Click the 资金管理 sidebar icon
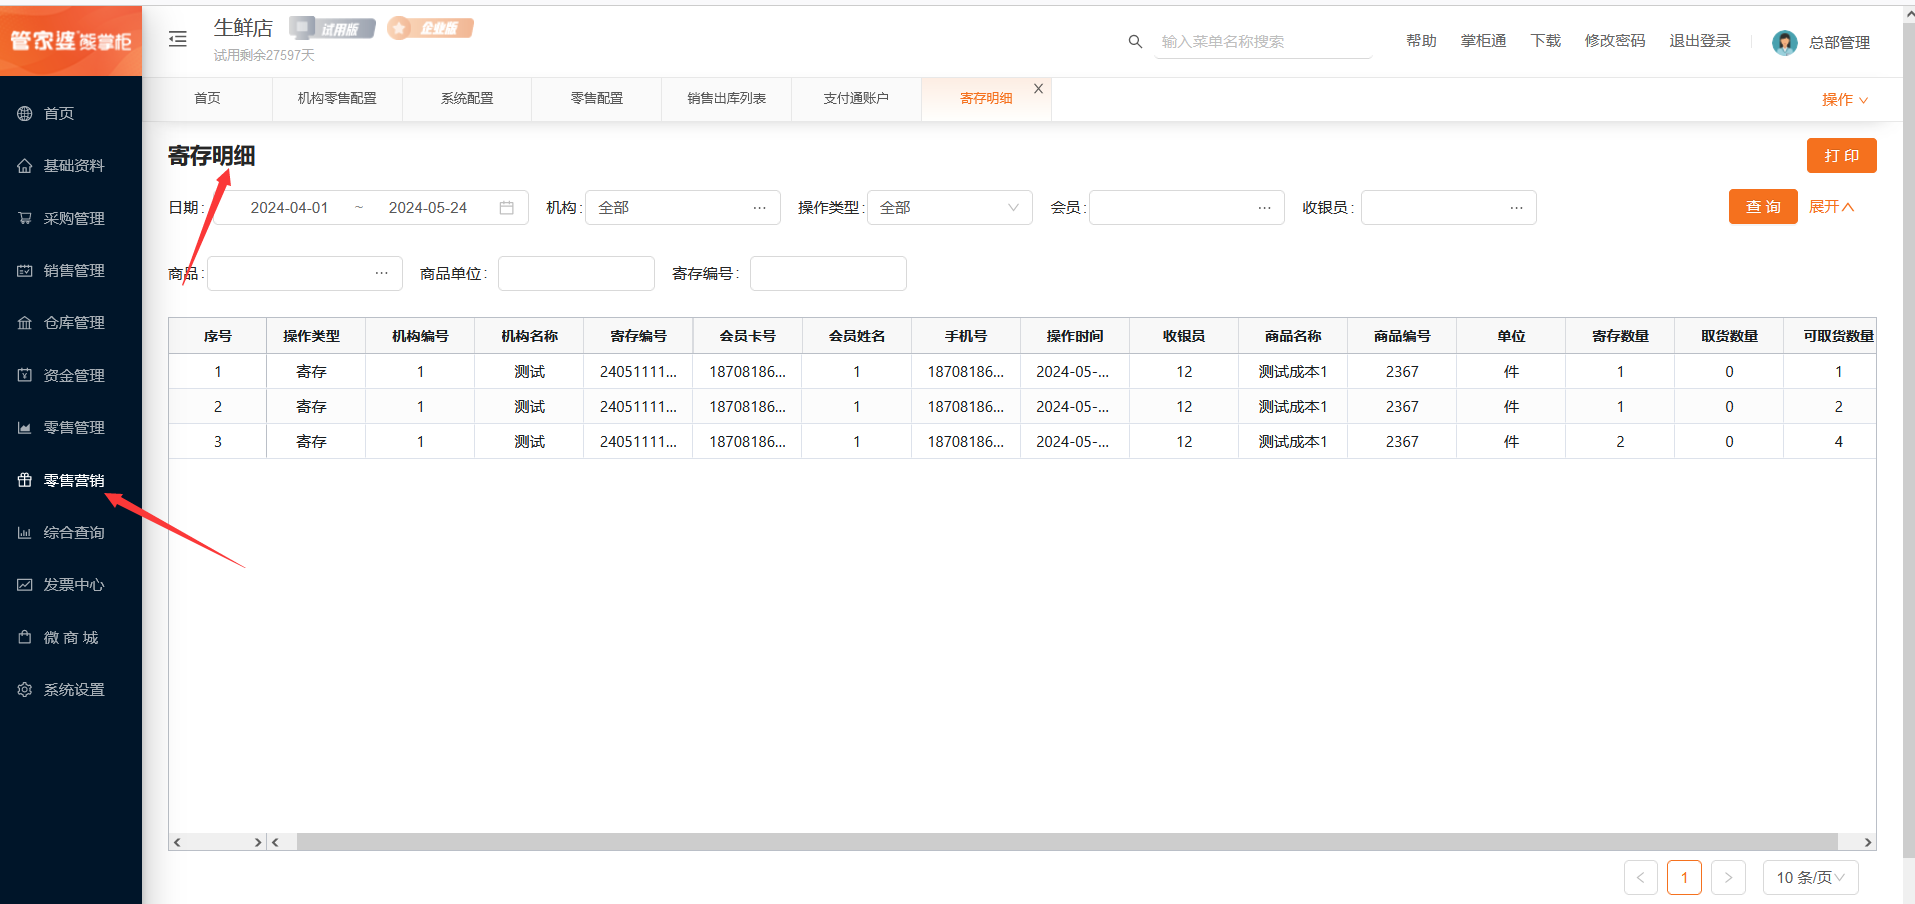 tap(24, 375)
